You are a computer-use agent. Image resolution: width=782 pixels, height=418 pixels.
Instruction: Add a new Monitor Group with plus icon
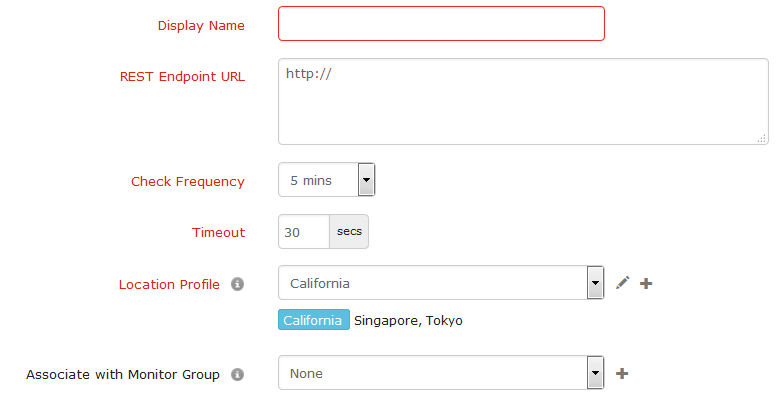click(x=622, y=373)
